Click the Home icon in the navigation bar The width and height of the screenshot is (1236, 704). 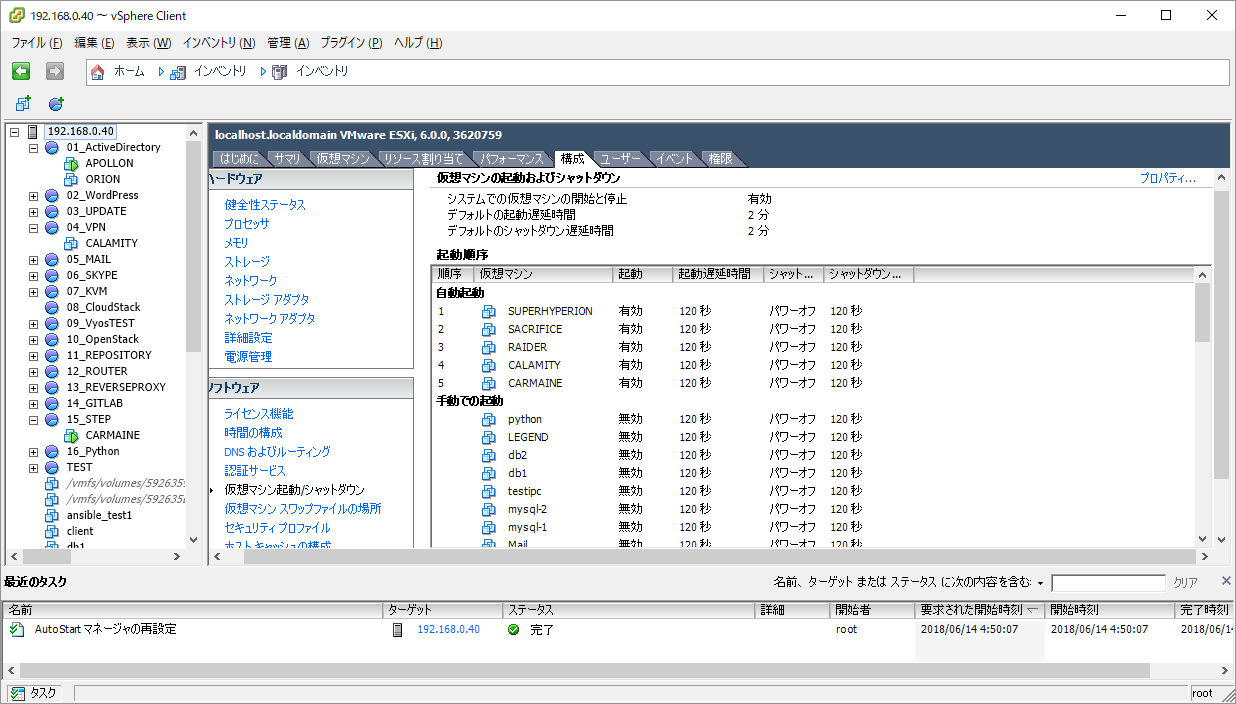pyautogui.click(x=97, y=72)
